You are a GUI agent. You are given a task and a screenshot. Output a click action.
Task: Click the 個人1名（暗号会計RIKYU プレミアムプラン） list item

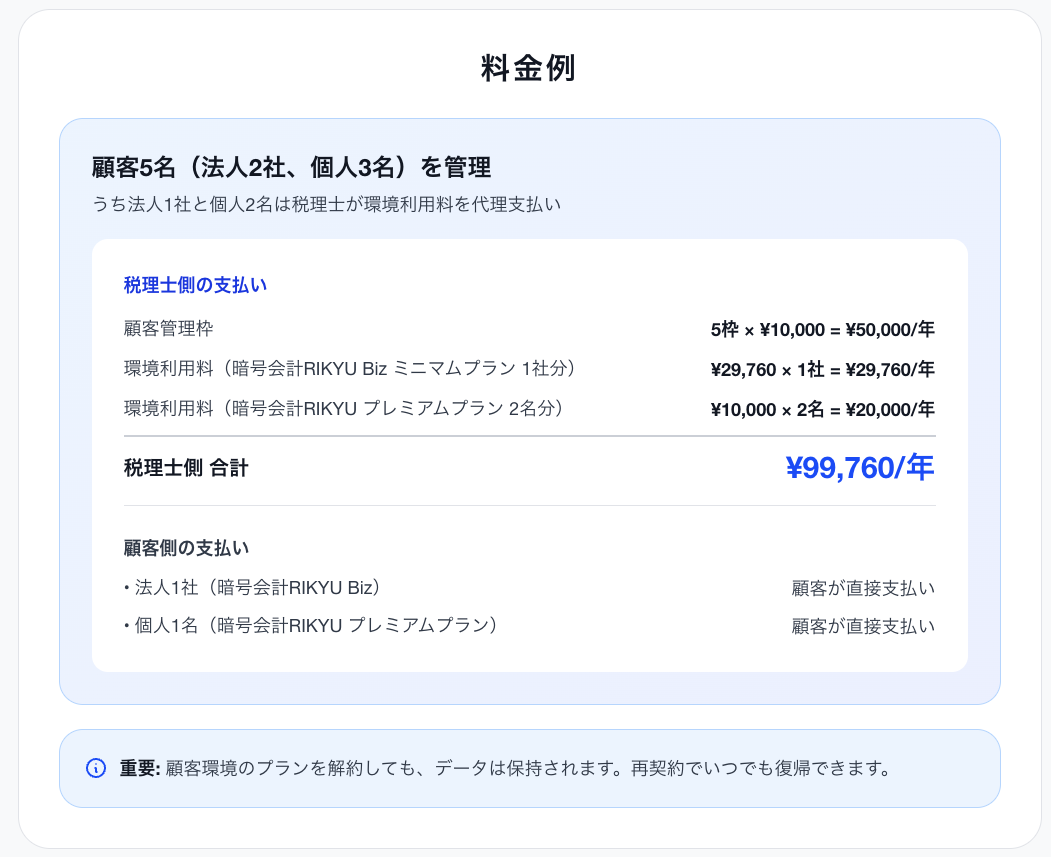coord(312,626)
